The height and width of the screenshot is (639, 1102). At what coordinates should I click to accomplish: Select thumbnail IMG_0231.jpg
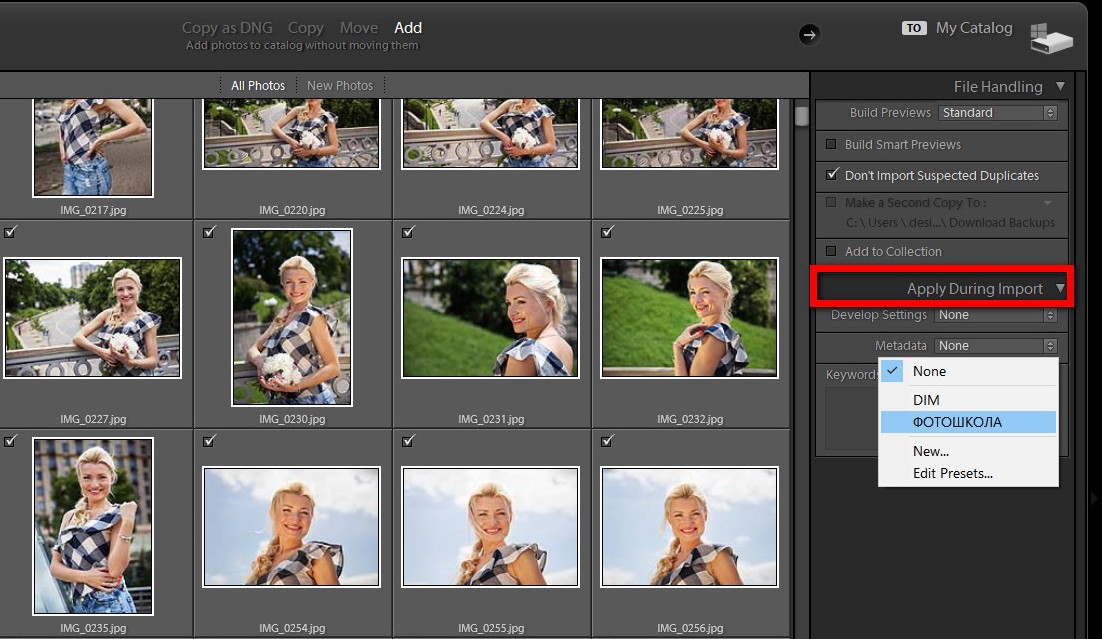coord(491,318)
